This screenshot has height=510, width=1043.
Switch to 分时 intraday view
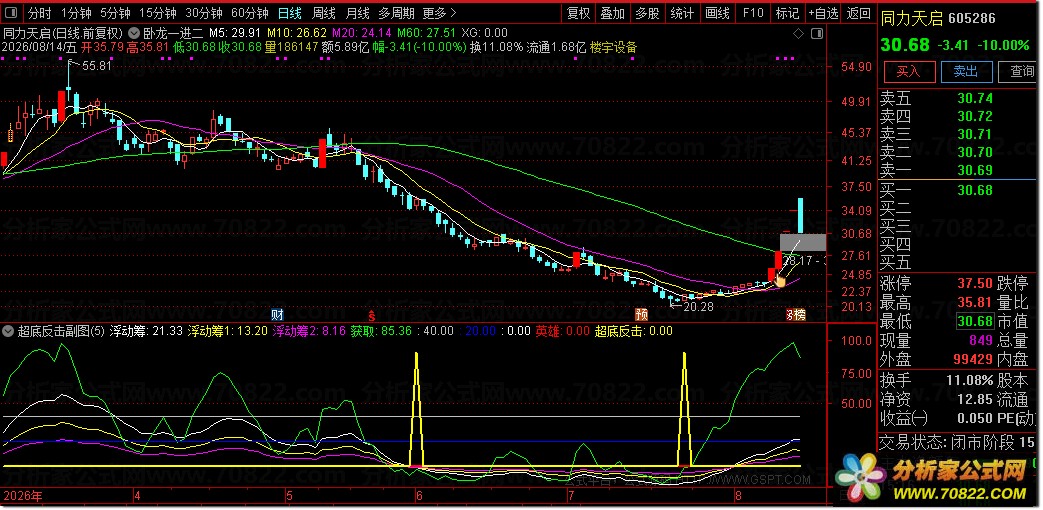39,13
